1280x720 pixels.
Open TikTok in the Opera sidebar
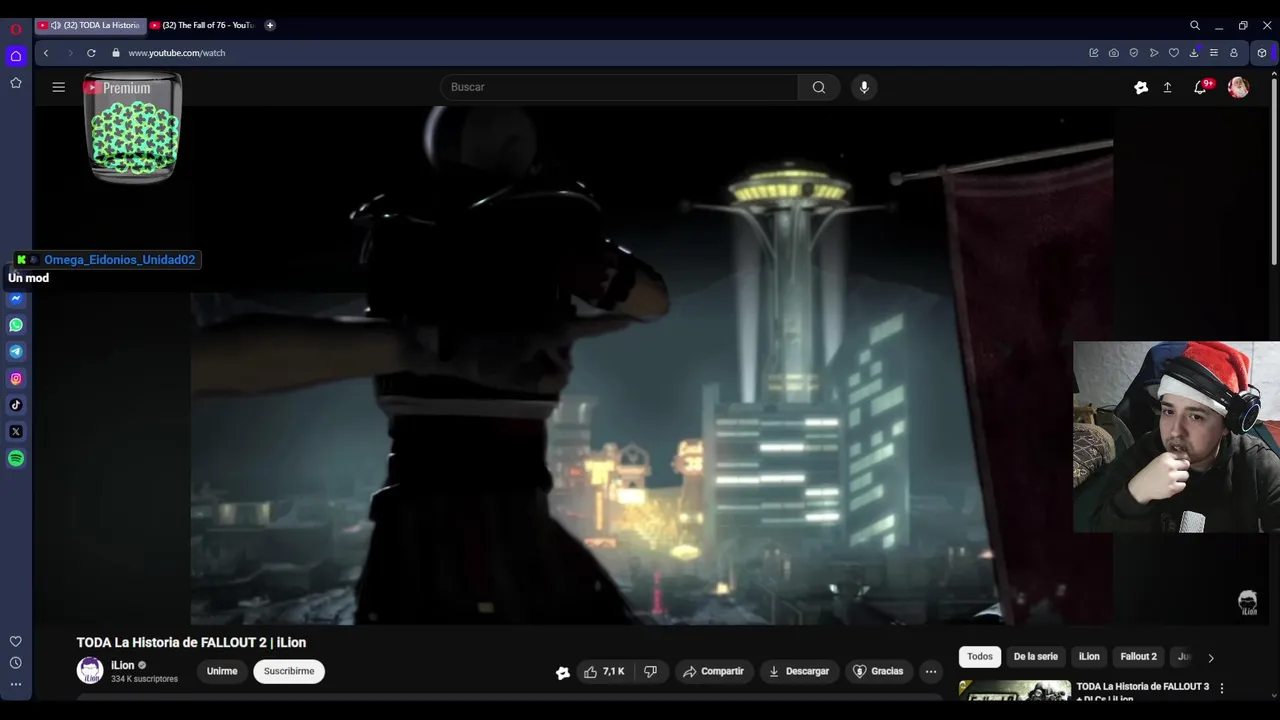(16, 405)
